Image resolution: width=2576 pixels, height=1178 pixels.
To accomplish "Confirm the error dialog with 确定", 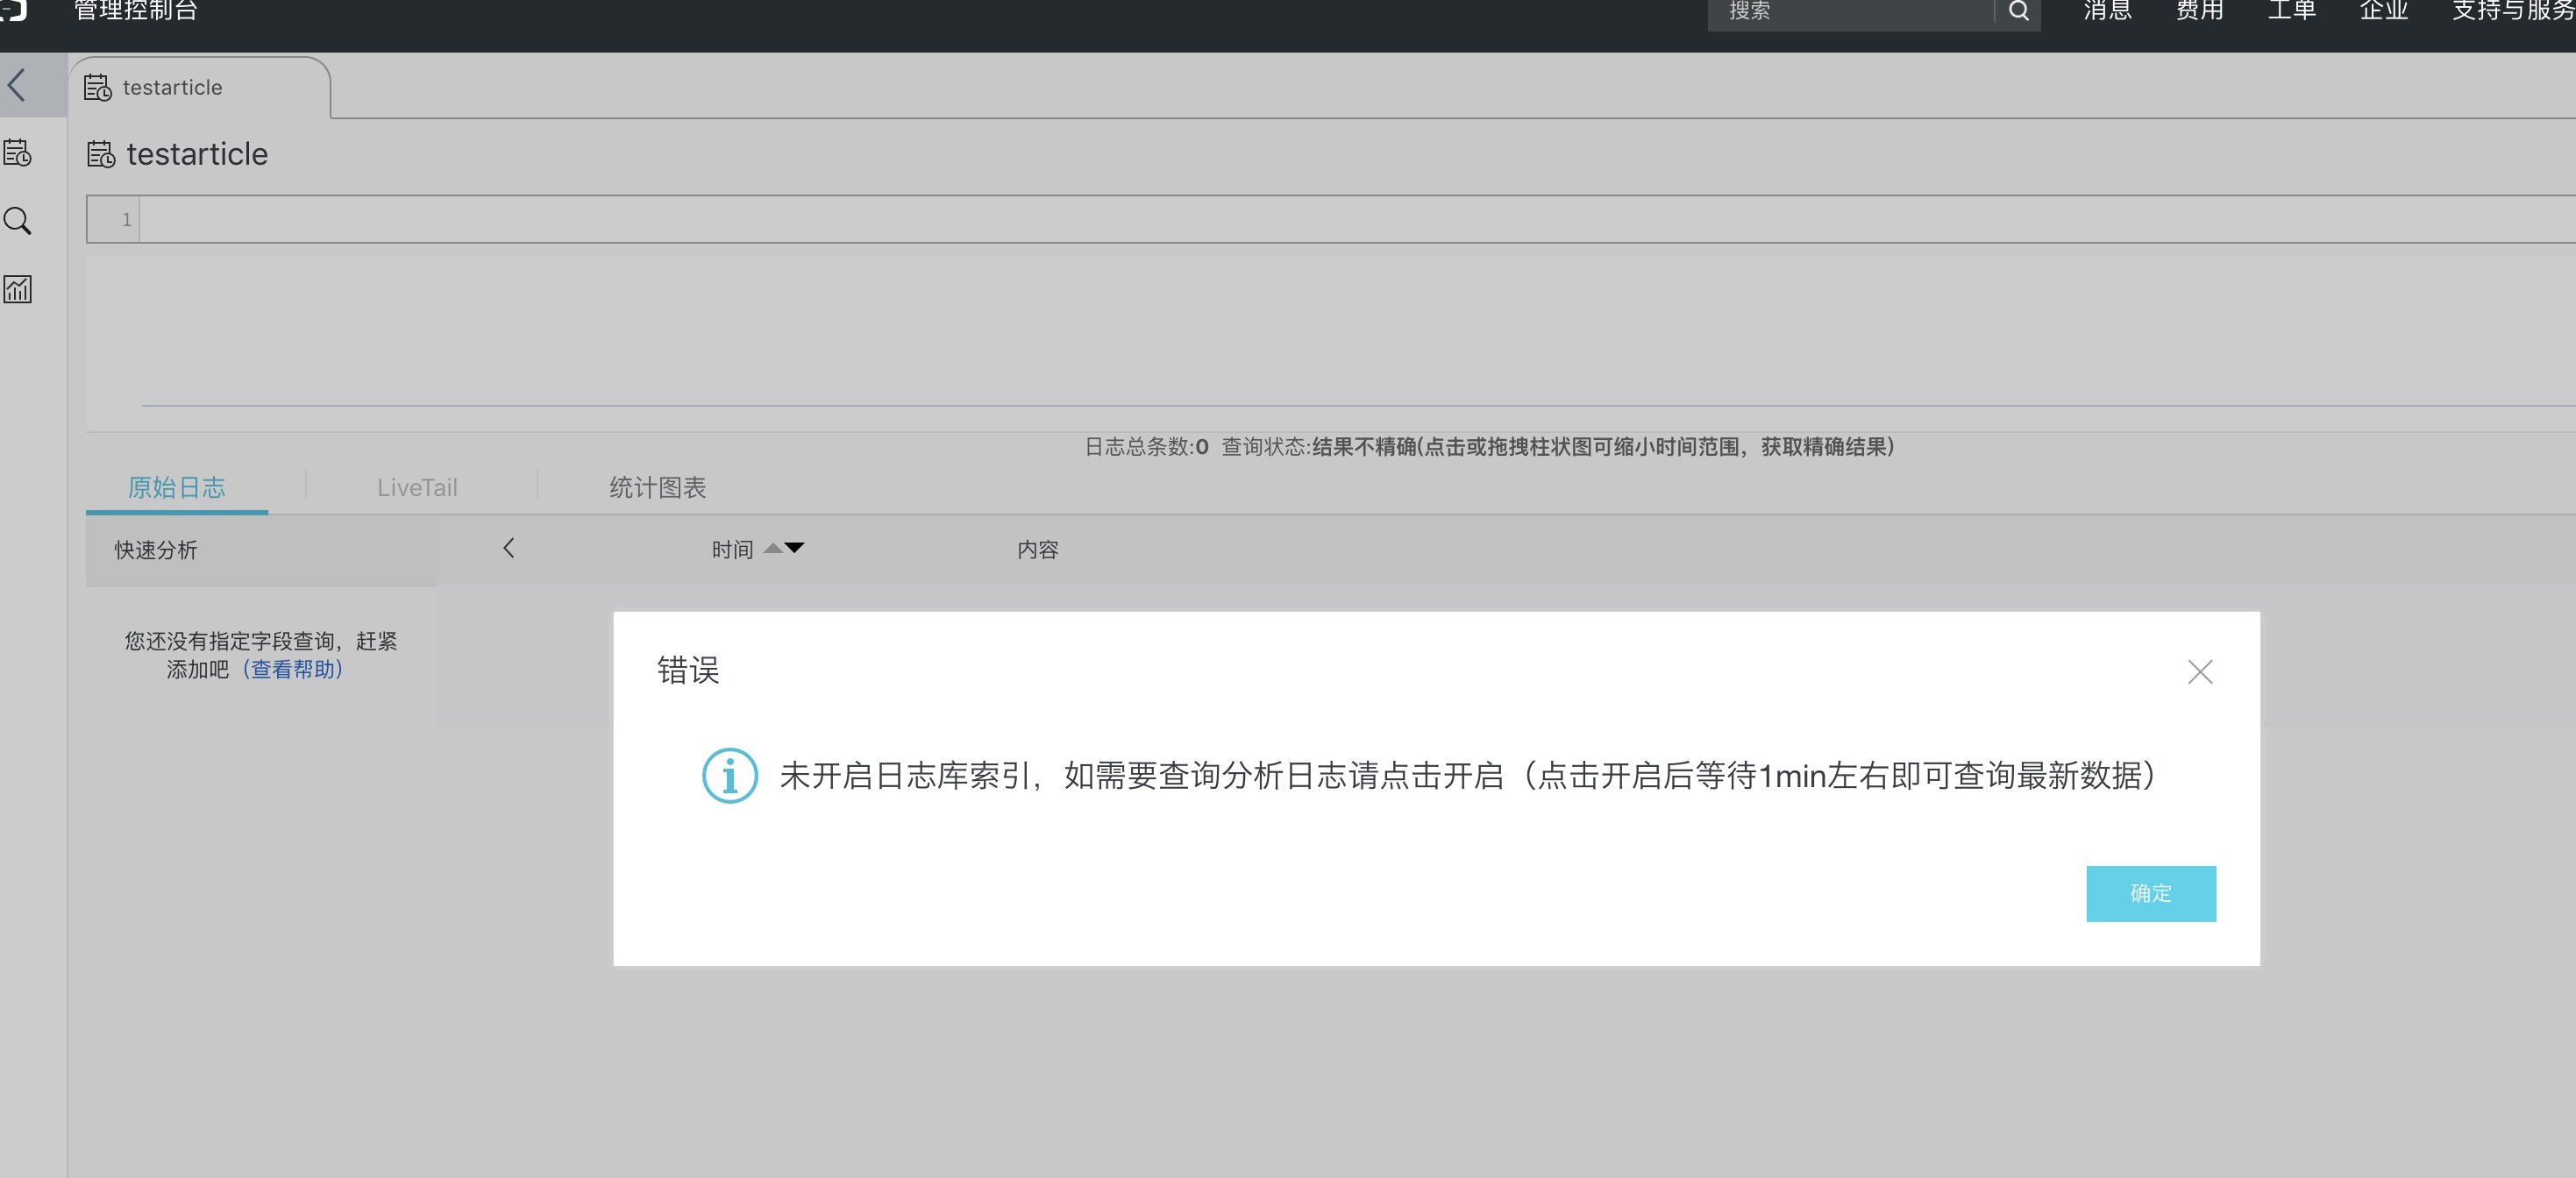I will [x=2150, y=893].
